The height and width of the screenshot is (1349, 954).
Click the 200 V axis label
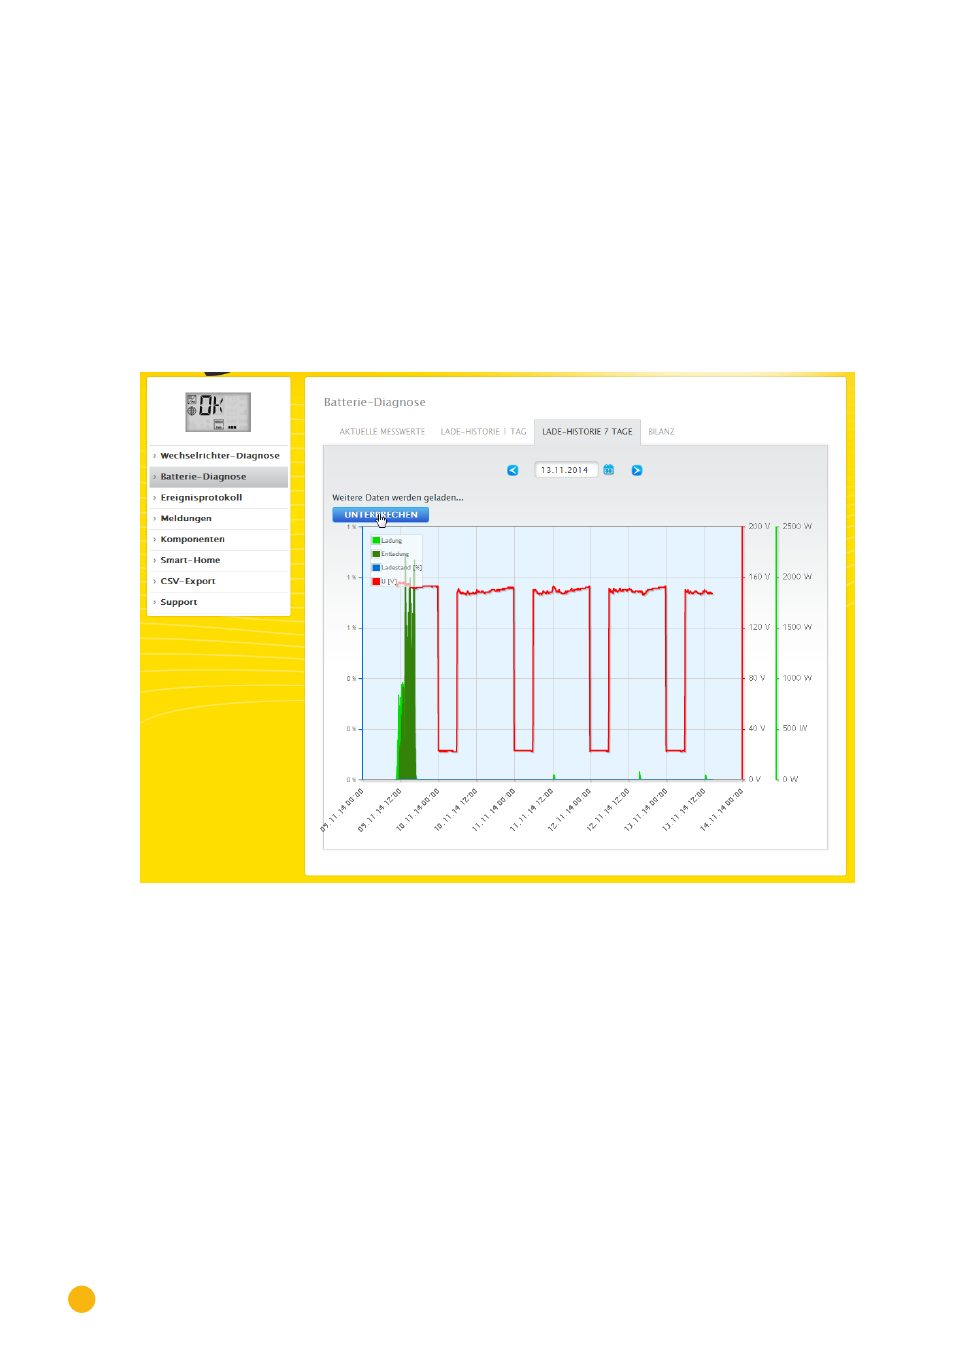click(x=759, y=526)
